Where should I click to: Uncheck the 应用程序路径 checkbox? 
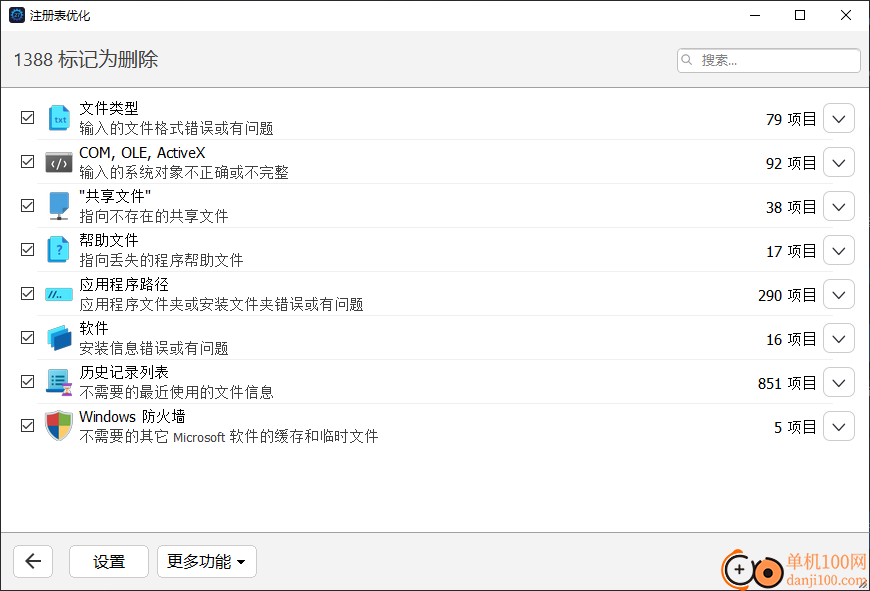coord(27,294)
